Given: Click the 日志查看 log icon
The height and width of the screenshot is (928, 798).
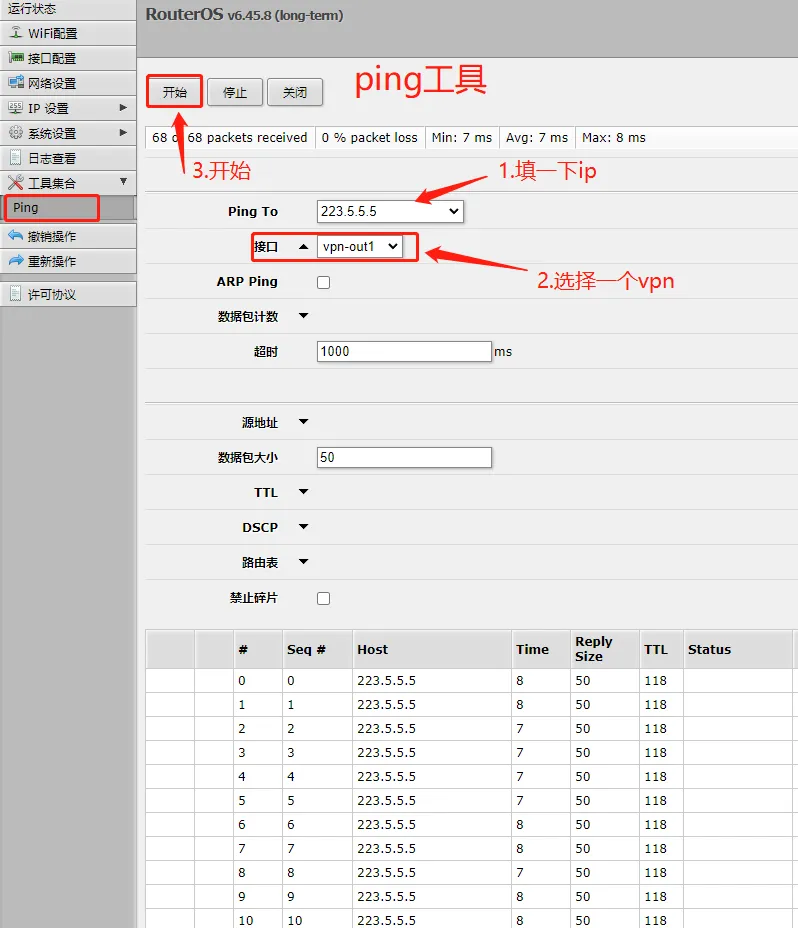Looking at the screenshot, I should [x=16, y=157].
